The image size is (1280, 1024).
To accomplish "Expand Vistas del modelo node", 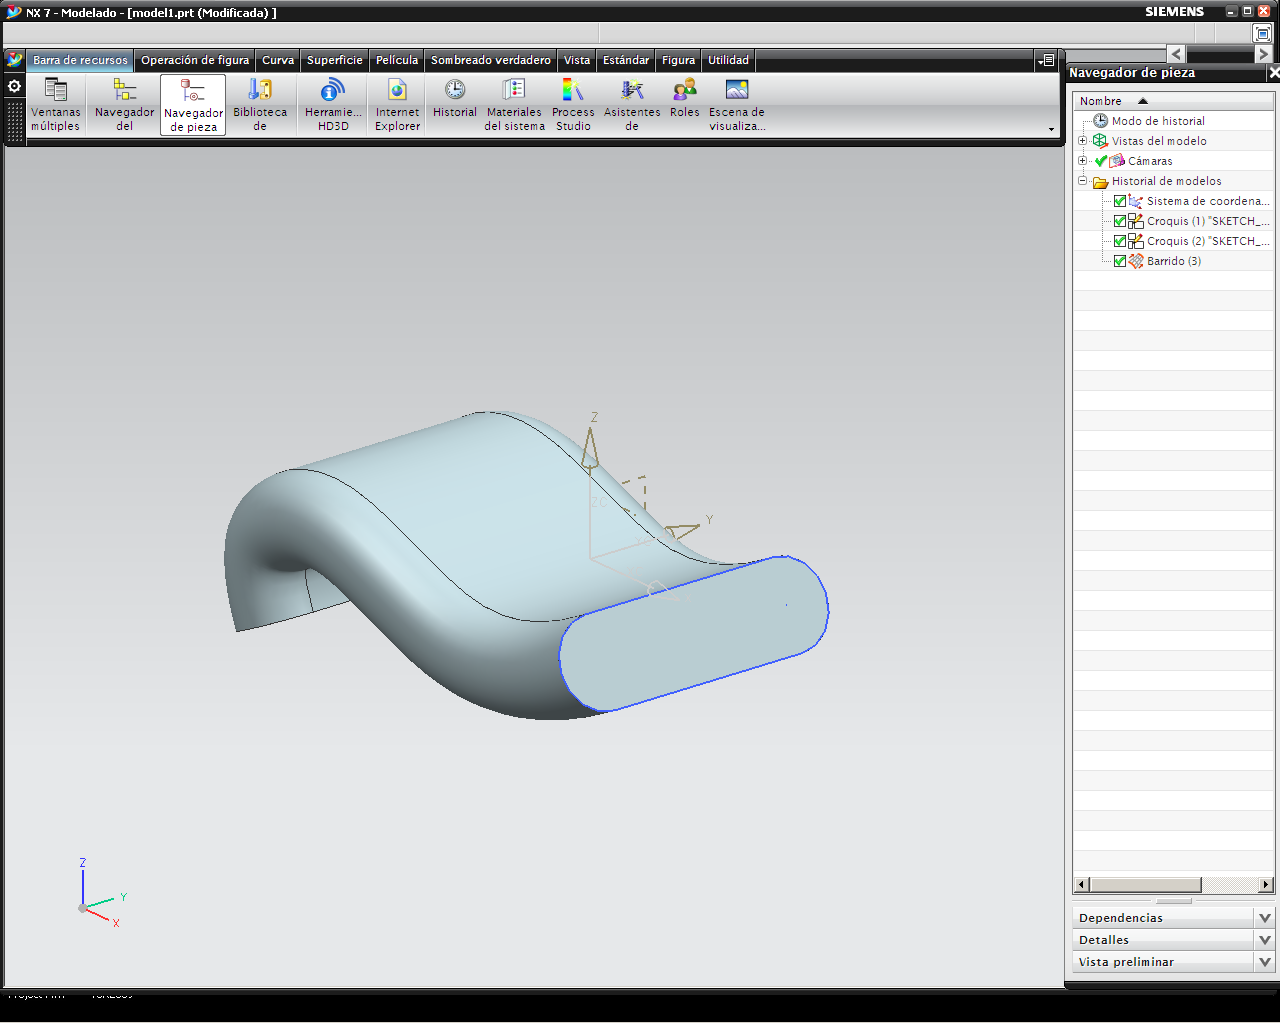I will pyautogui.click(x=1082, y=141).
